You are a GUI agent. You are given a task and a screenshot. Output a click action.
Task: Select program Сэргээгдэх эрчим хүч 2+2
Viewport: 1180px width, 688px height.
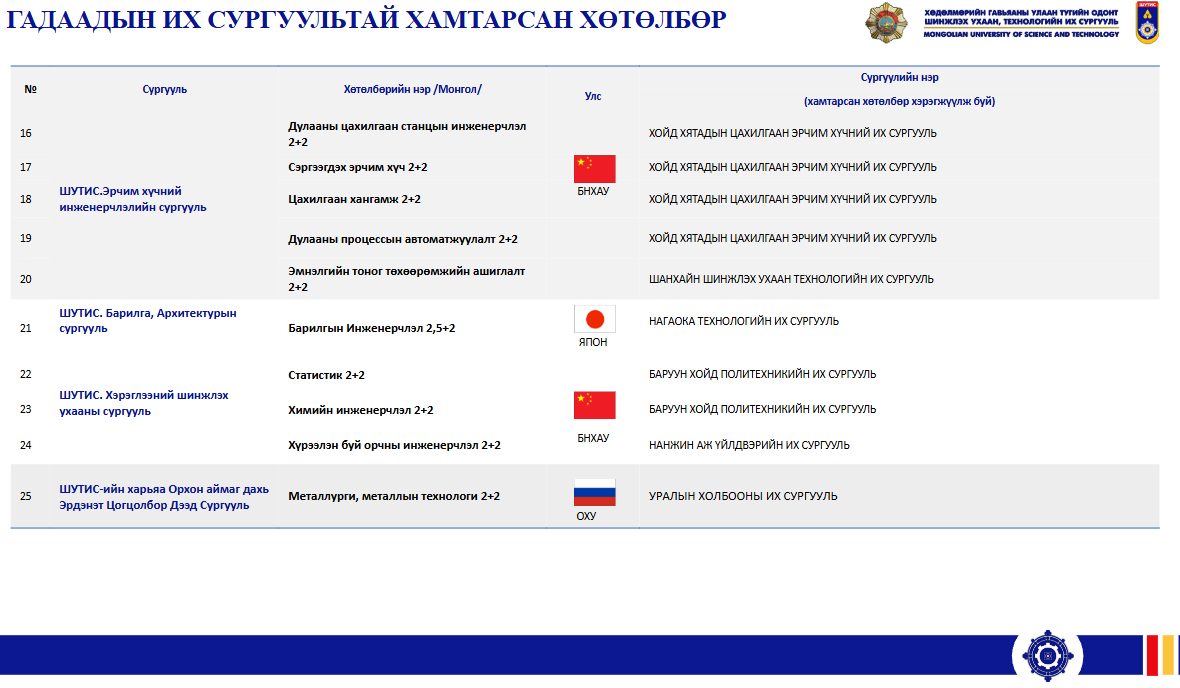[357, 167]
